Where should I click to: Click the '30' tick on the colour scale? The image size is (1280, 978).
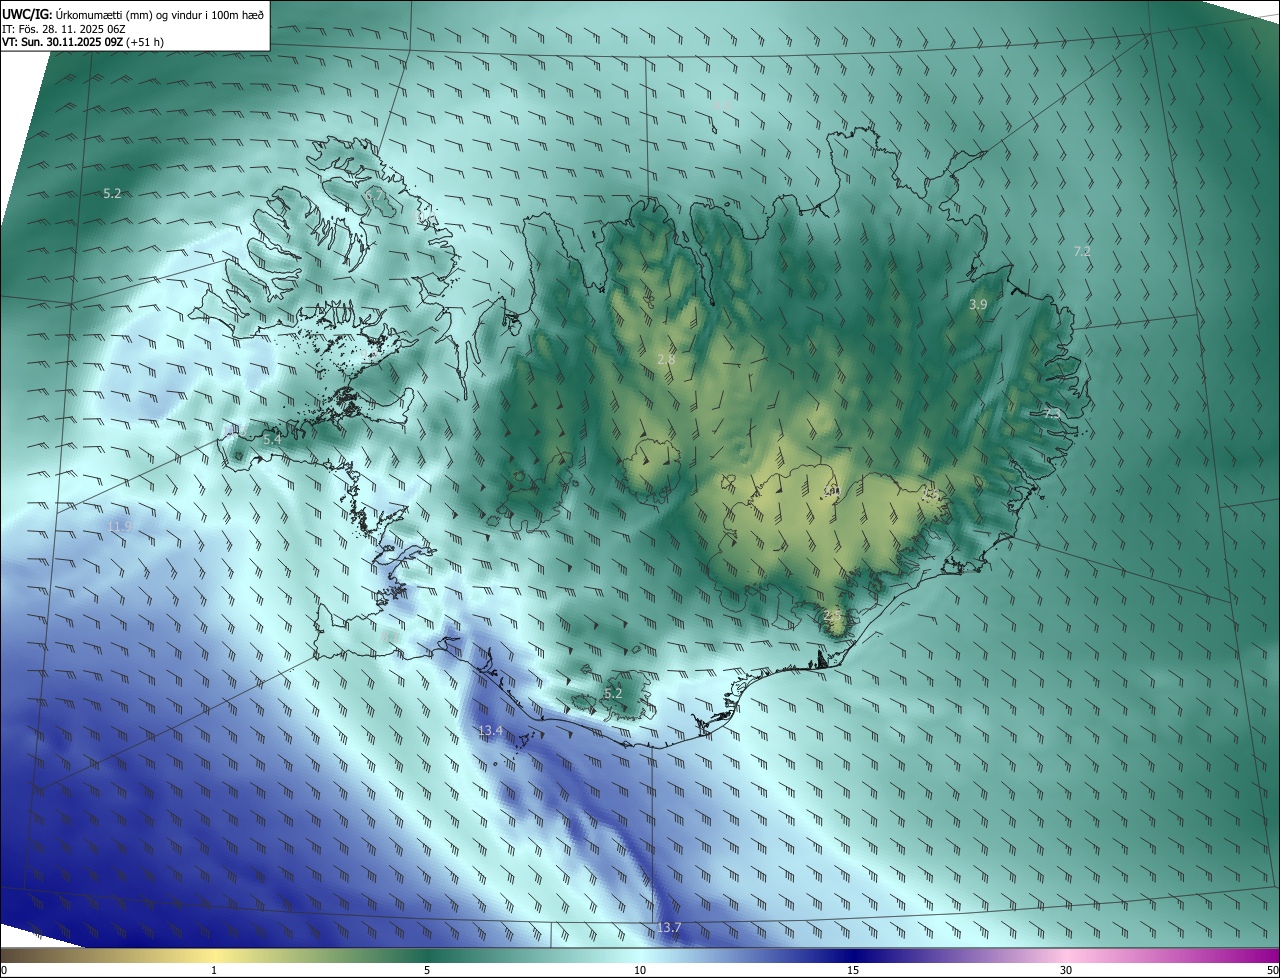[x=1066, y=970]
